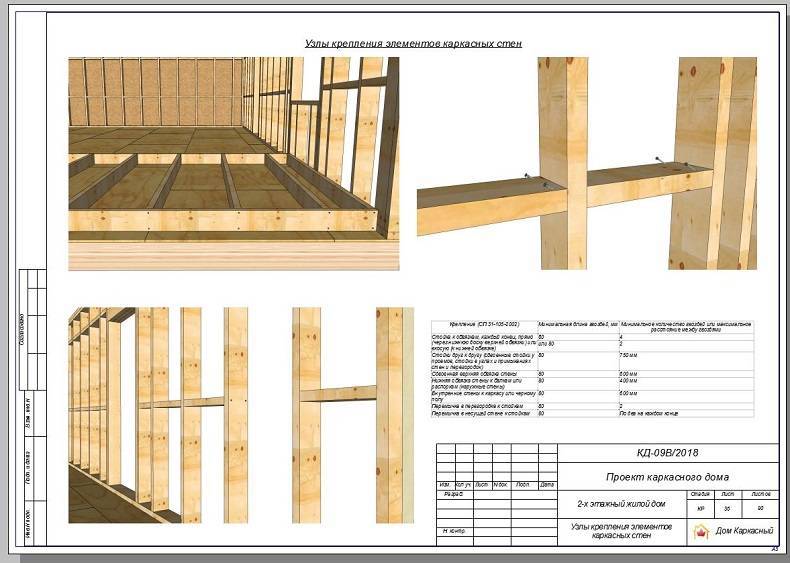The width and height of the screenshot is (790, 563).
Task: Click the 'Перемычка в перегородке к стойкам' row
Action: (x=592, y=406)
